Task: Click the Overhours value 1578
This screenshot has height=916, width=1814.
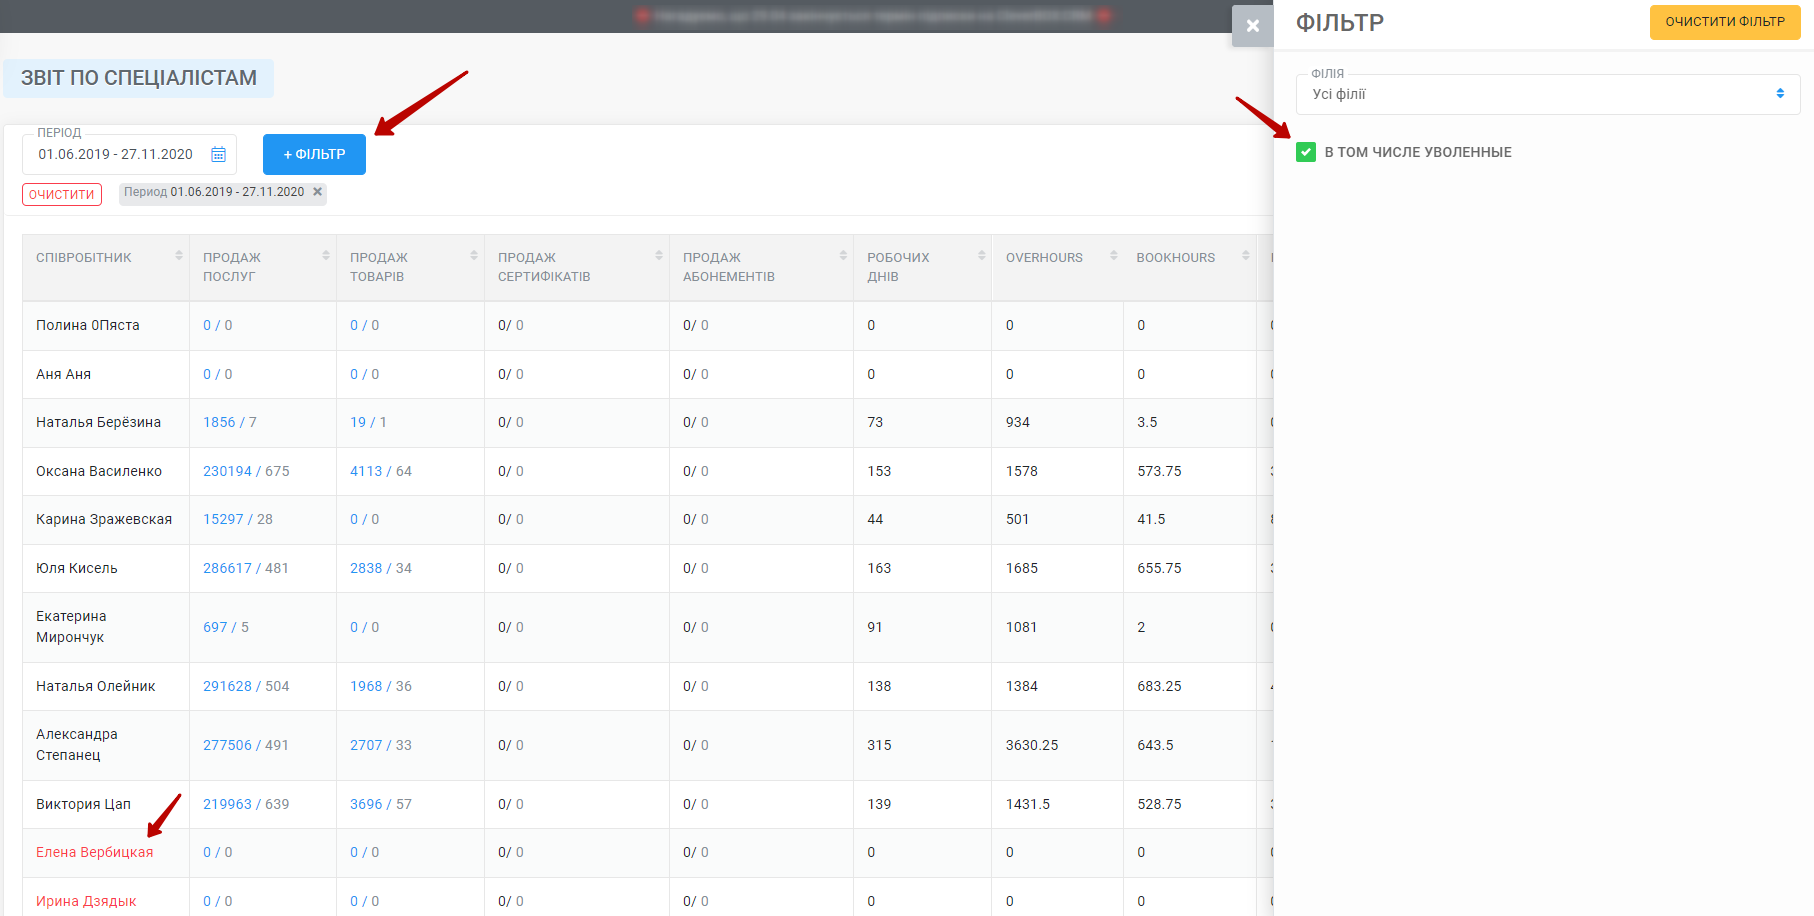Action: coord(1022,471)
